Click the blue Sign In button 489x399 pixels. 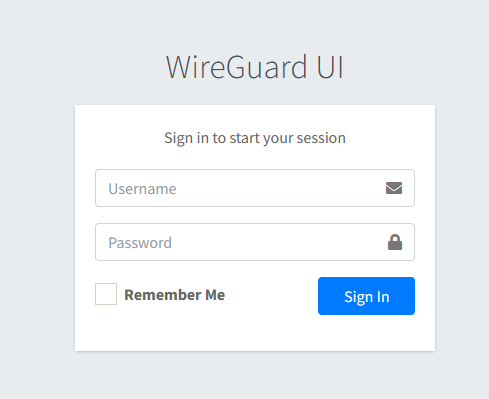point(366,296)
